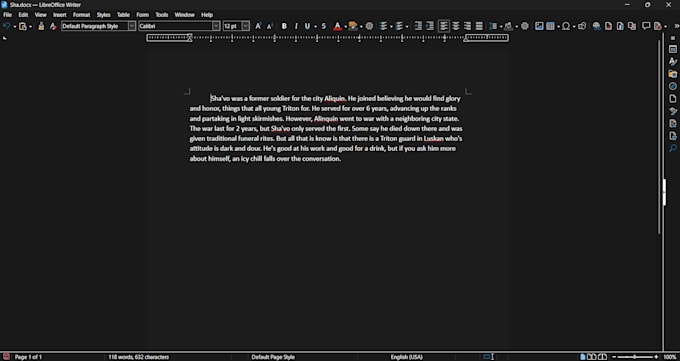Apply the red font color

tap(337, 26)
